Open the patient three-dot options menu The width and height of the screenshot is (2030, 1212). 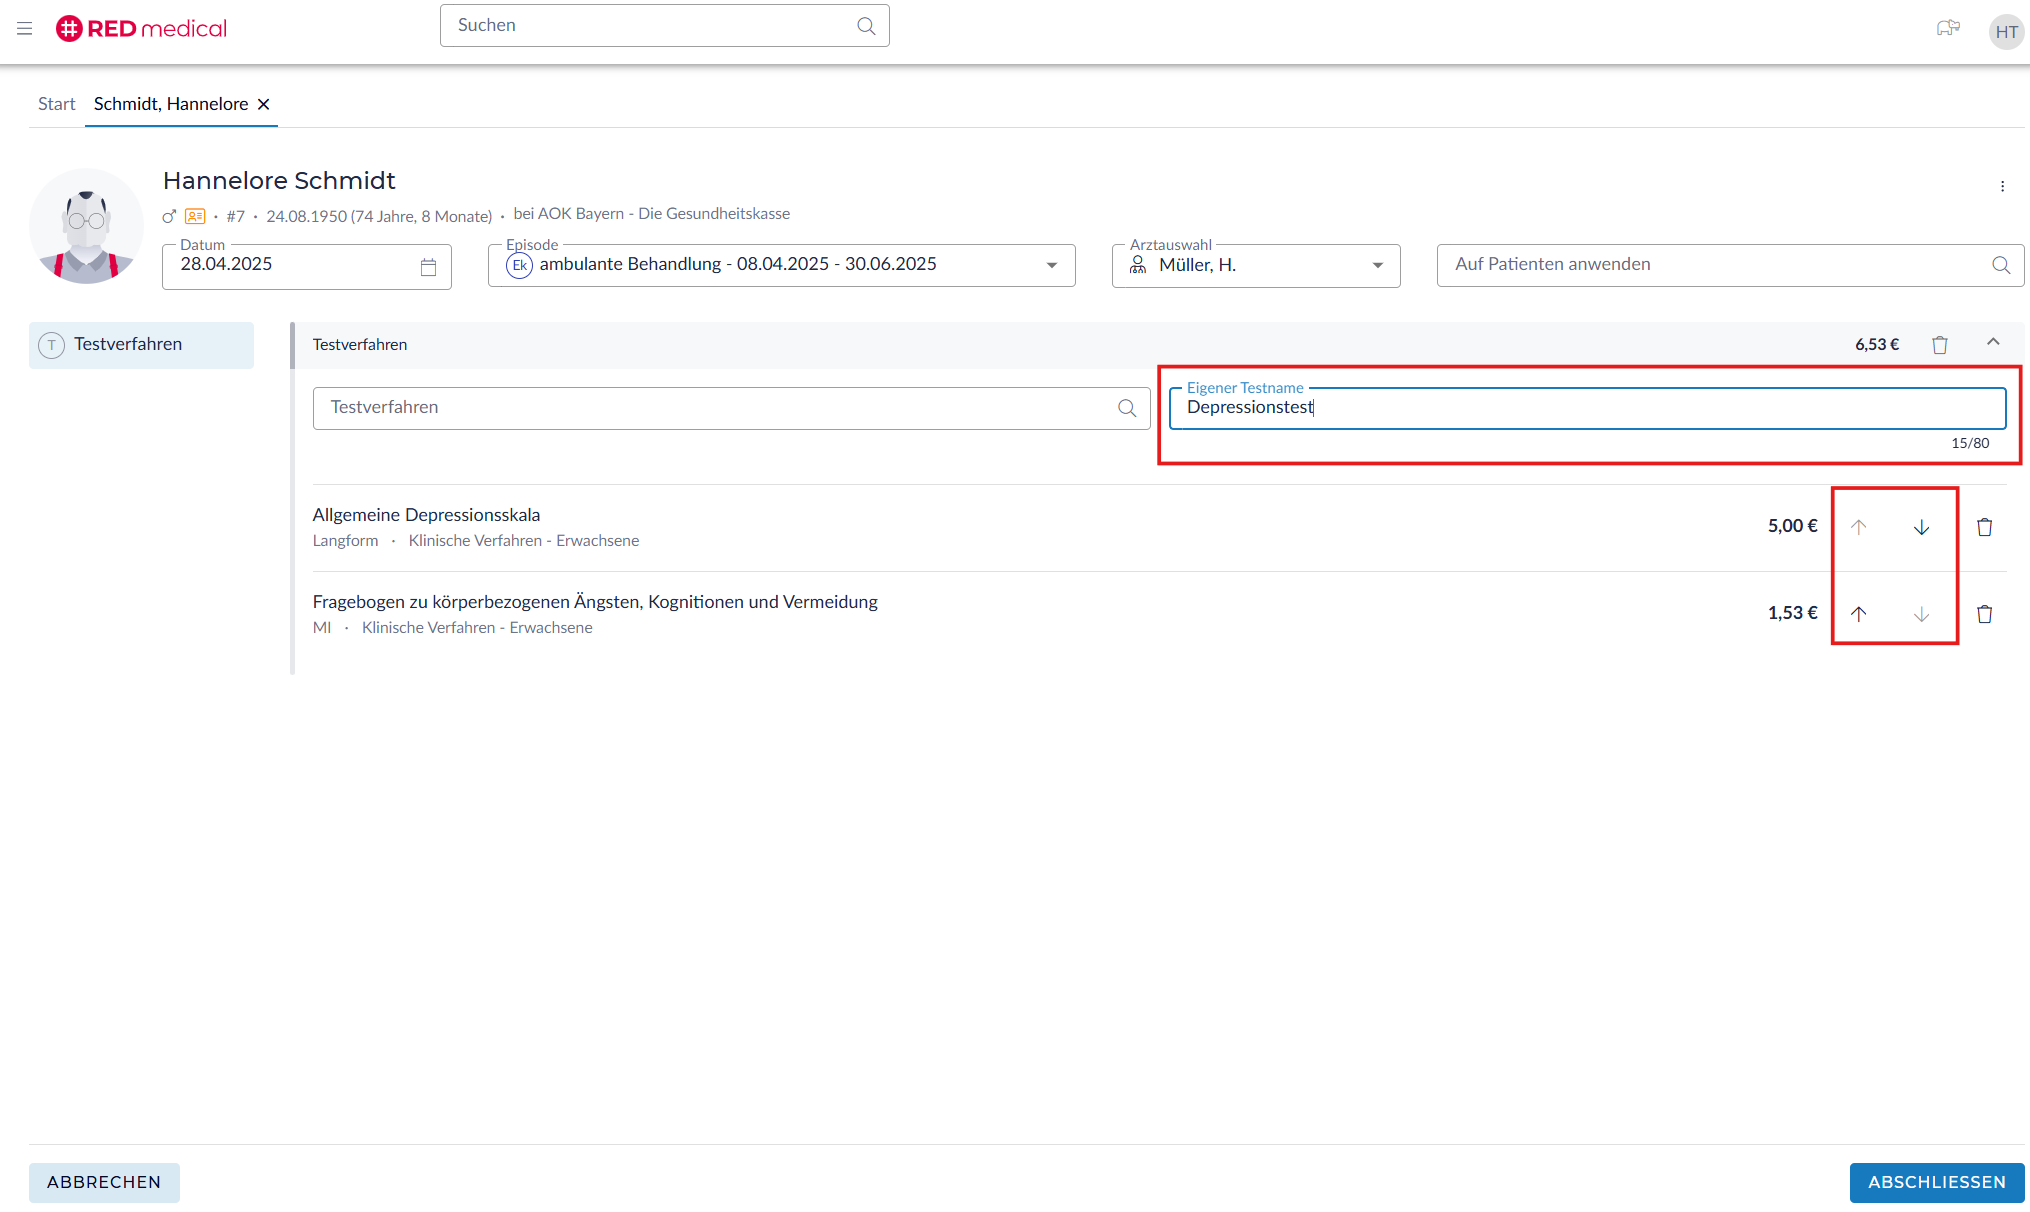2002,187
